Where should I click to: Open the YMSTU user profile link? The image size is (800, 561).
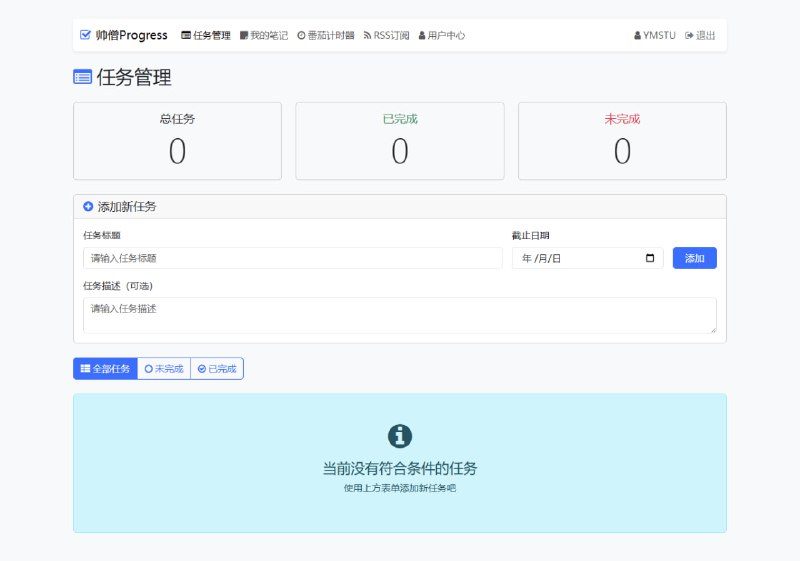coord(655,35)
